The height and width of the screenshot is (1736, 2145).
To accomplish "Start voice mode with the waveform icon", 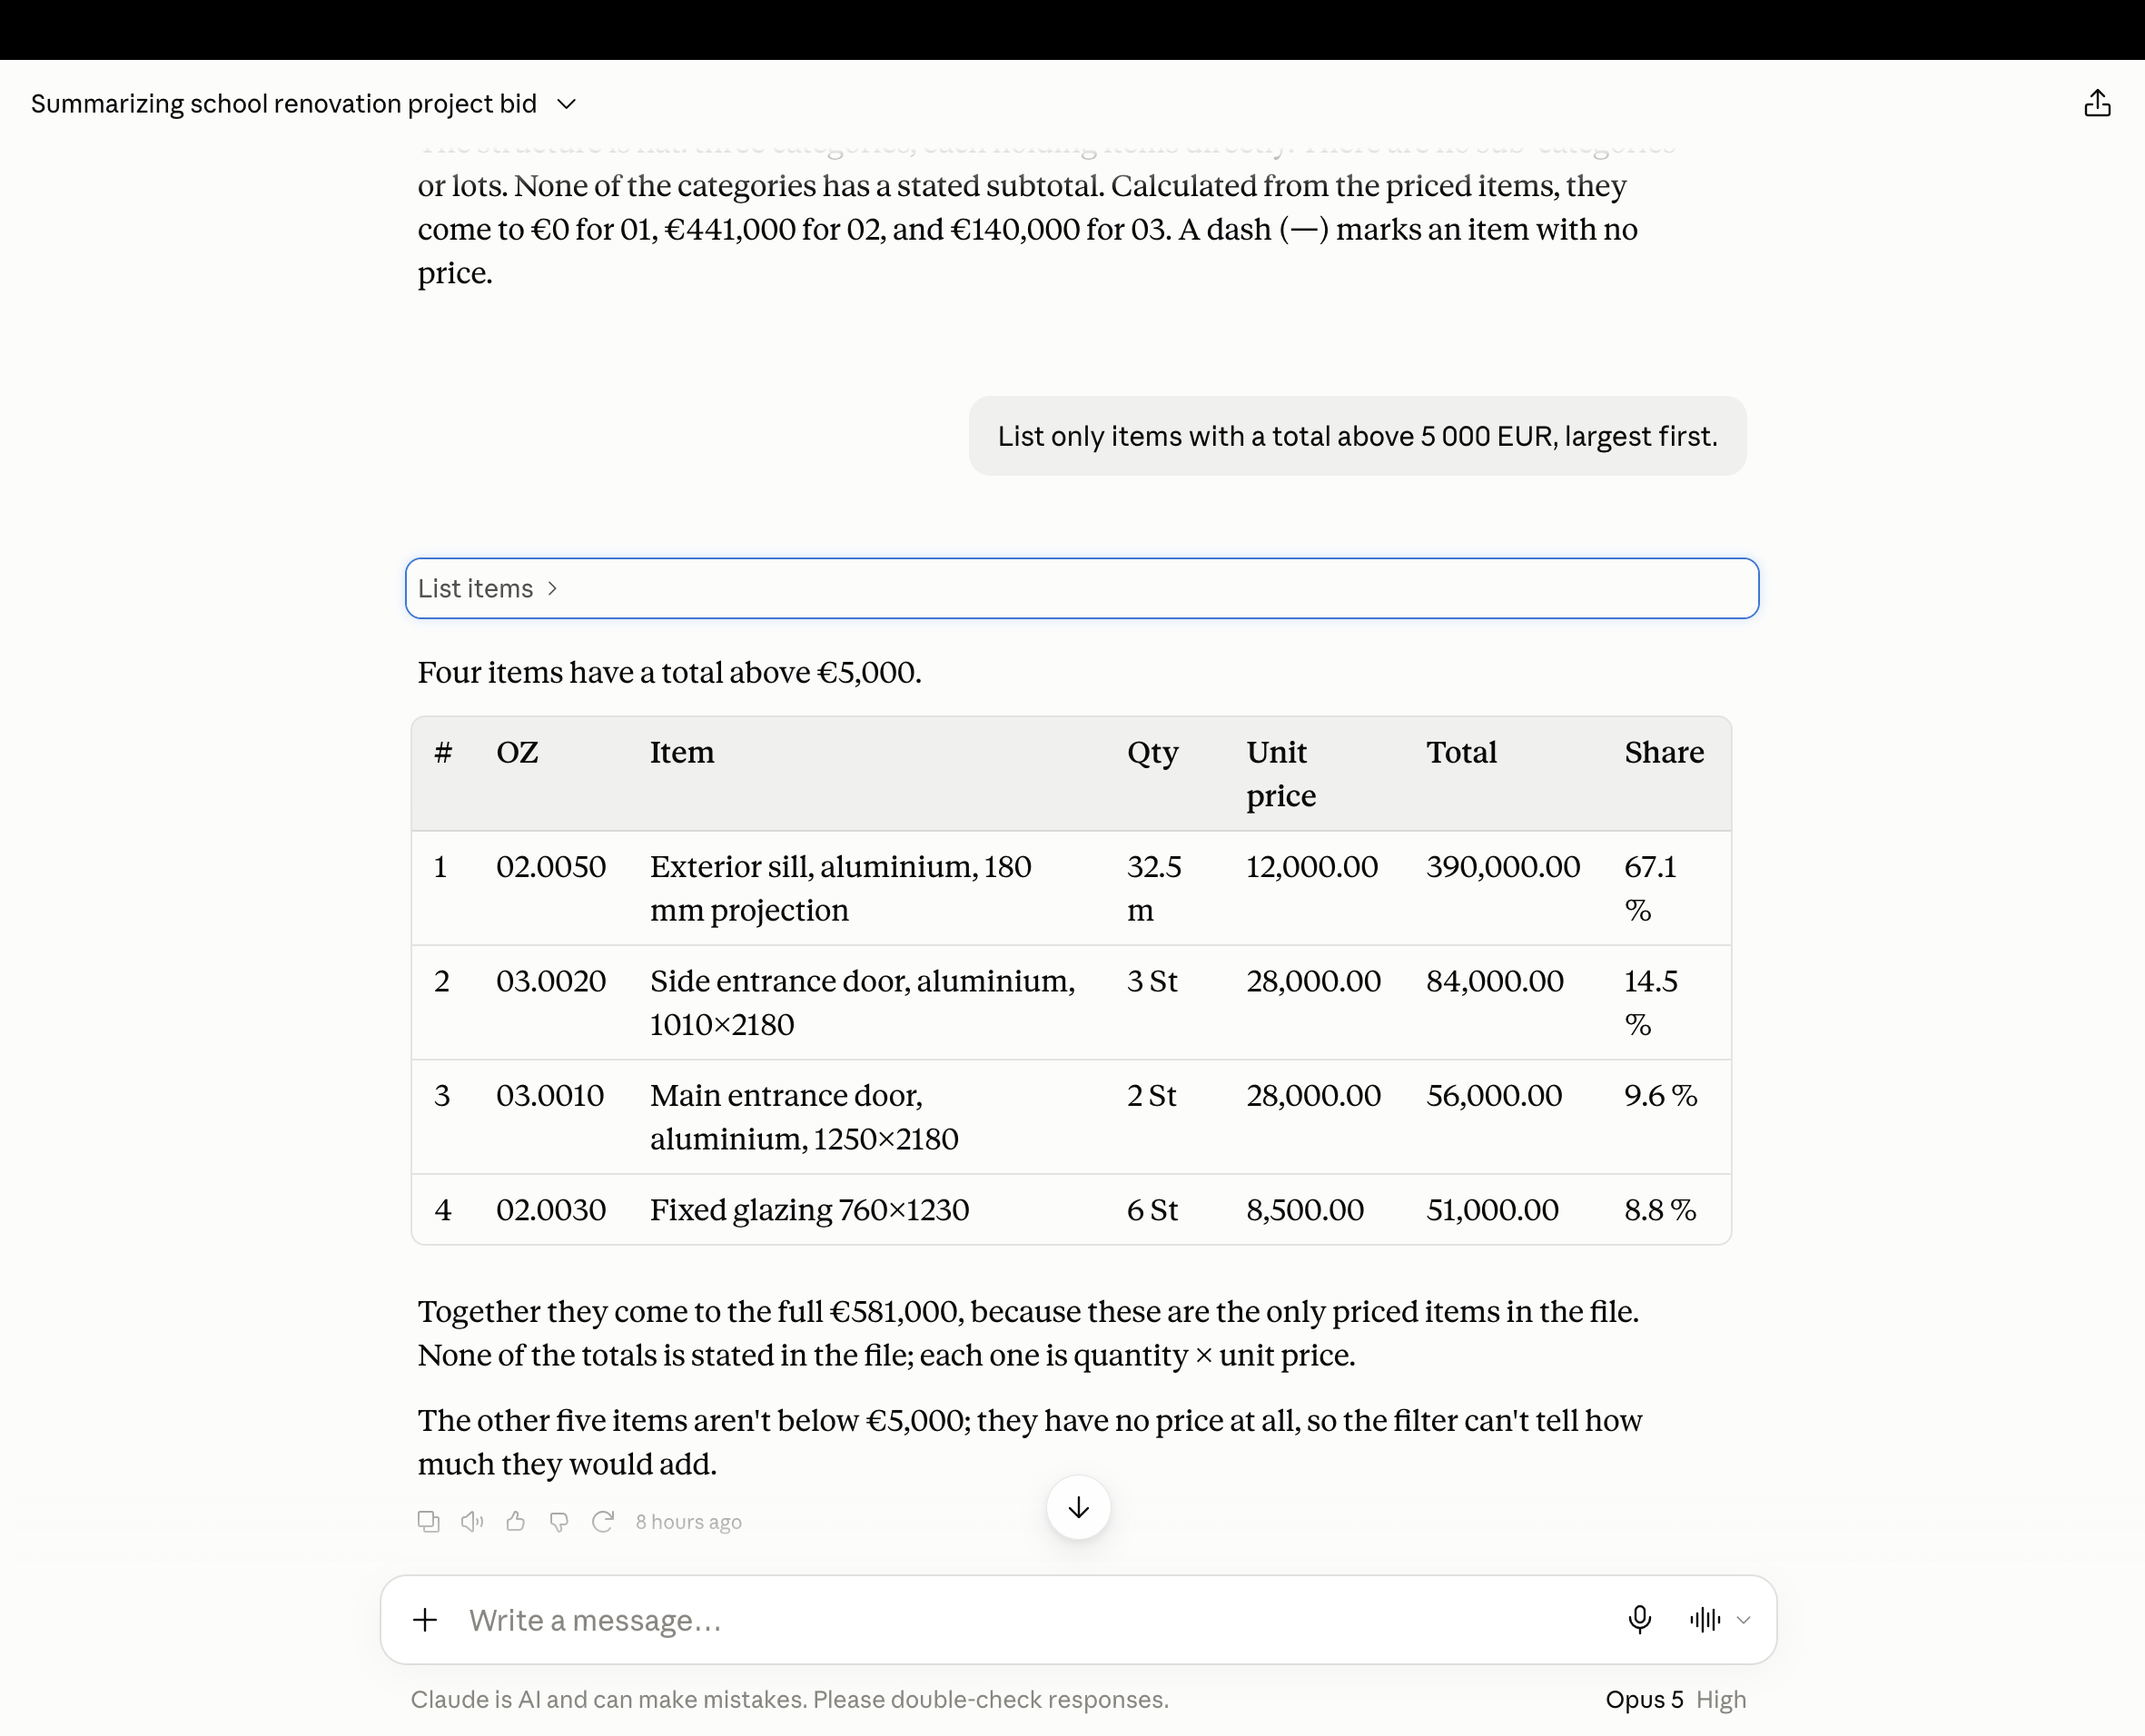I will pyautogui.click(x=1705, y=1619).
